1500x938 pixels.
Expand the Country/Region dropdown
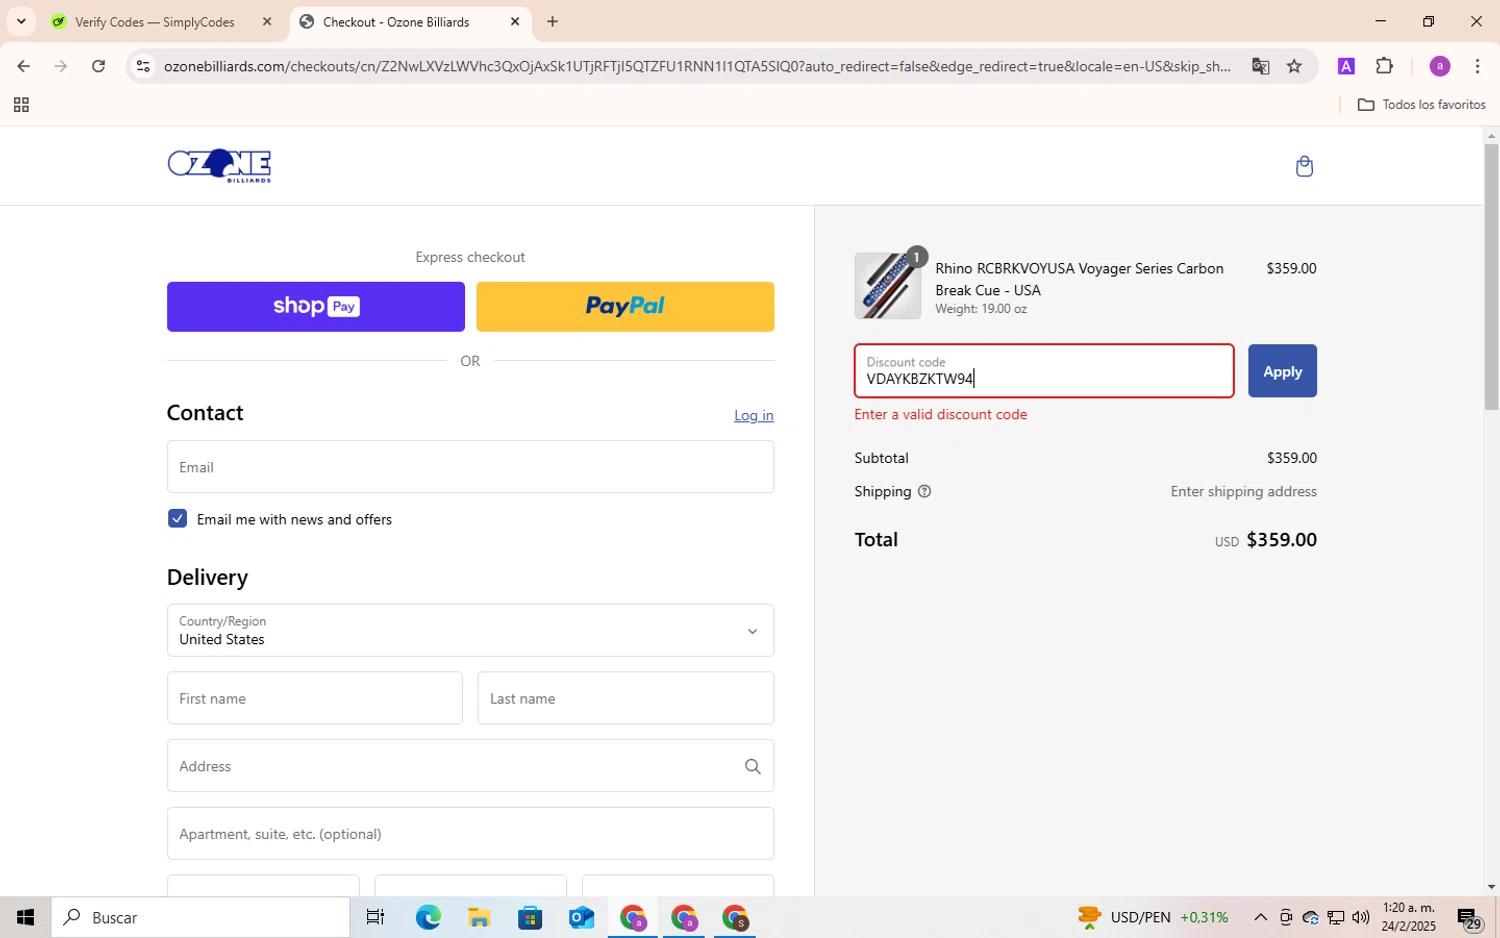(470, 630)
